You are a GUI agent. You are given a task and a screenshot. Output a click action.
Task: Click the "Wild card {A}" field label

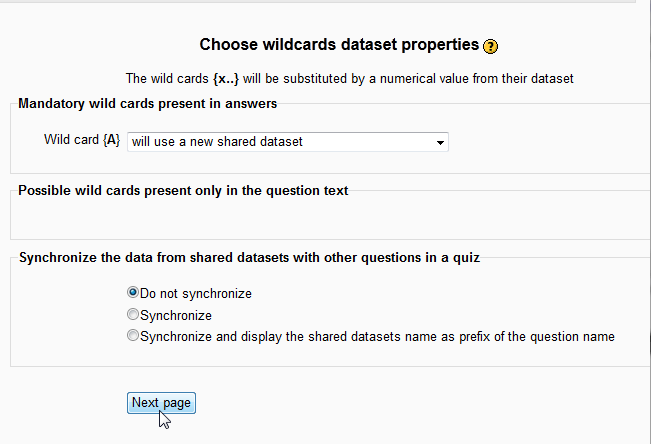[81, 141]
